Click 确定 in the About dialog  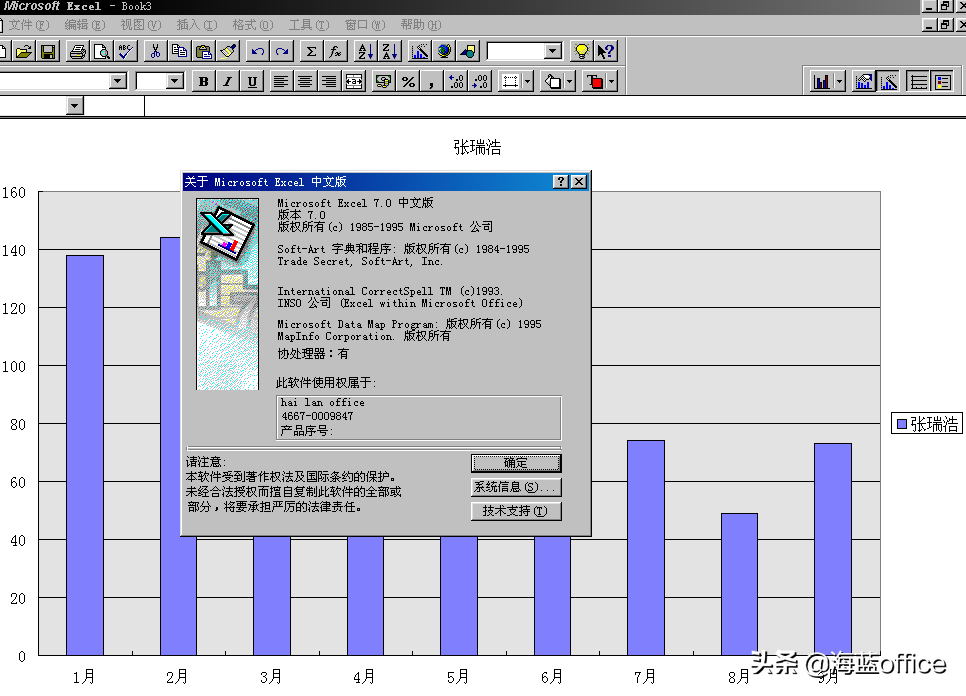(x=516, y=463)
